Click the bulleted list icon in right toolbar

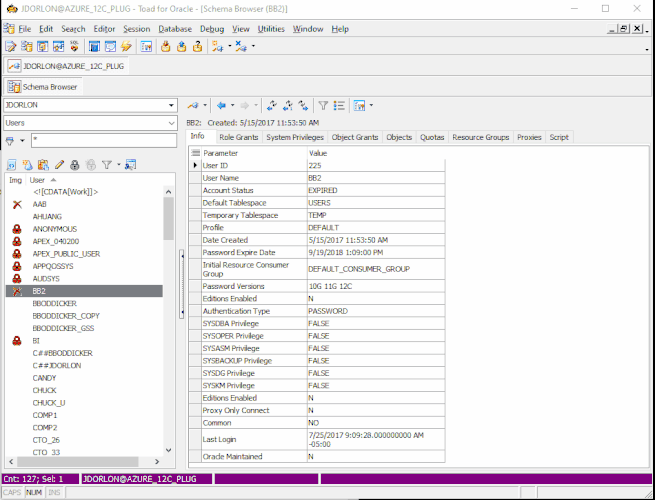tap(339, 106)
